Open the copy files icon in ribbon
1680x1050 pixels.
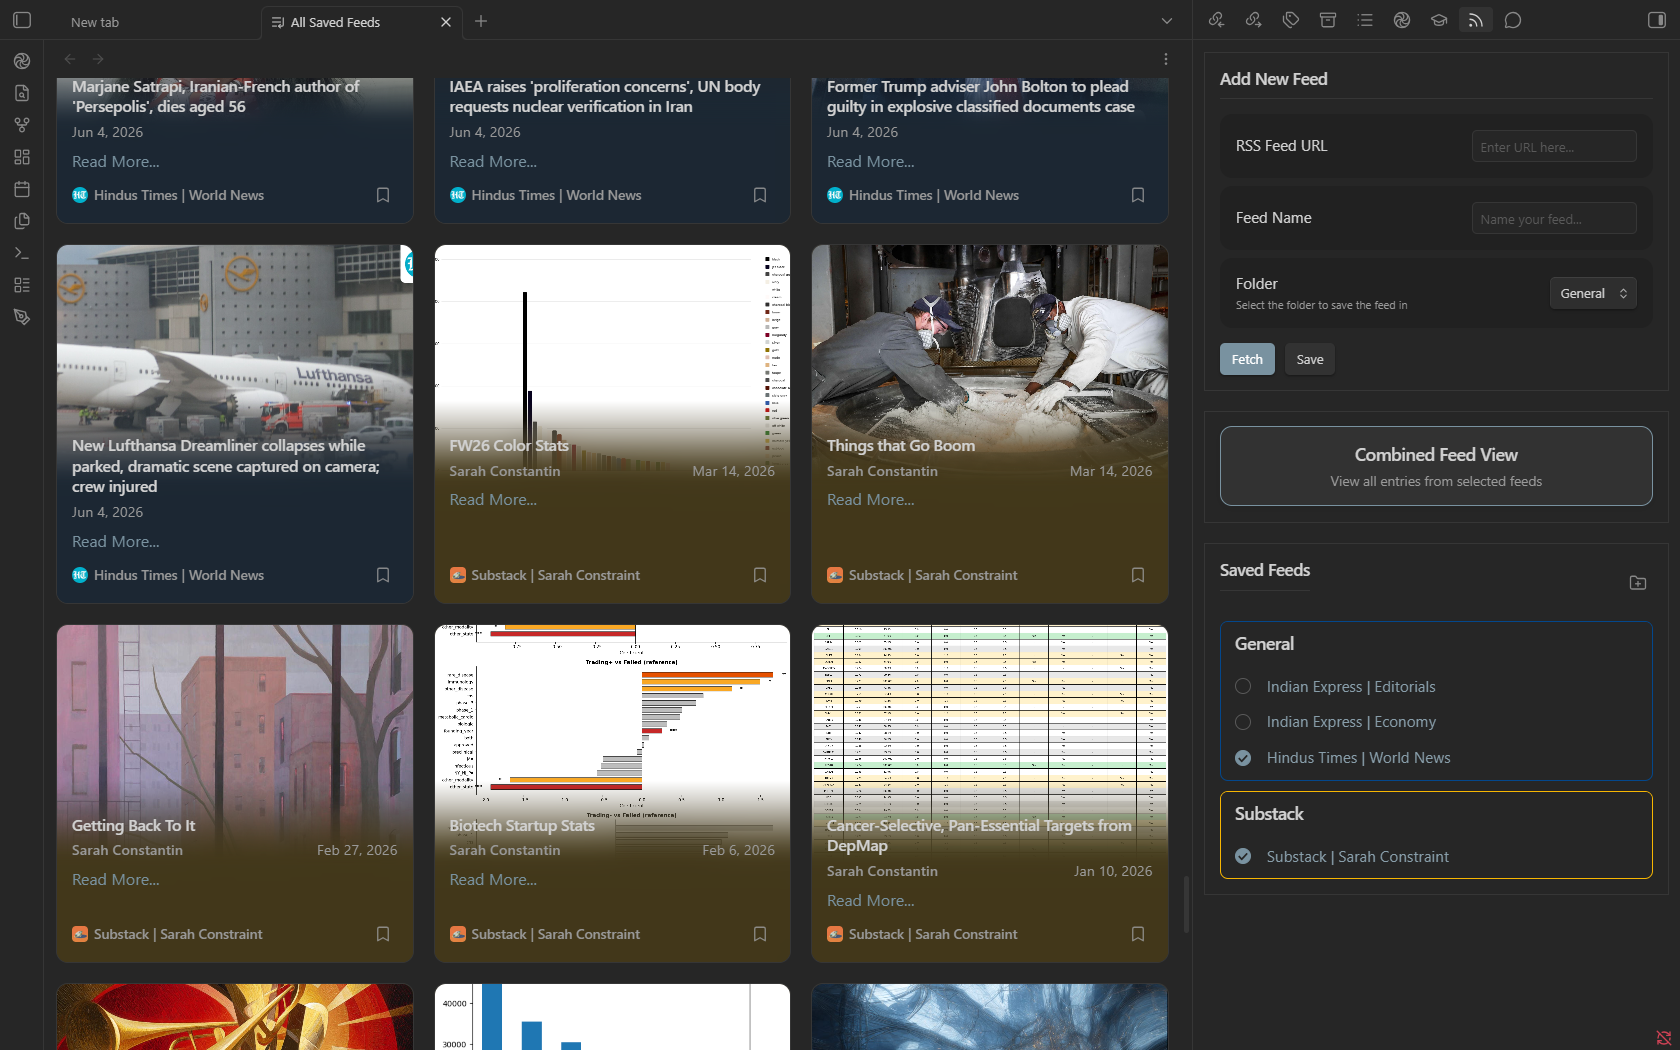22,221
